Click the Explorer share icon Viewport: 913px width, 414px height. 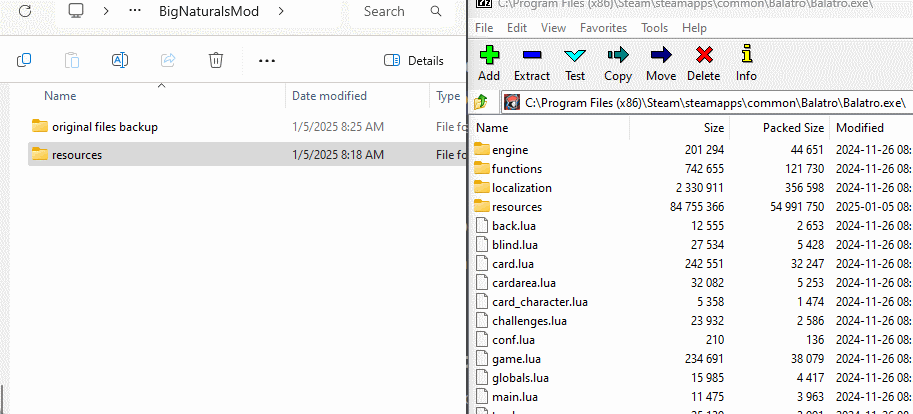(168, 60)
